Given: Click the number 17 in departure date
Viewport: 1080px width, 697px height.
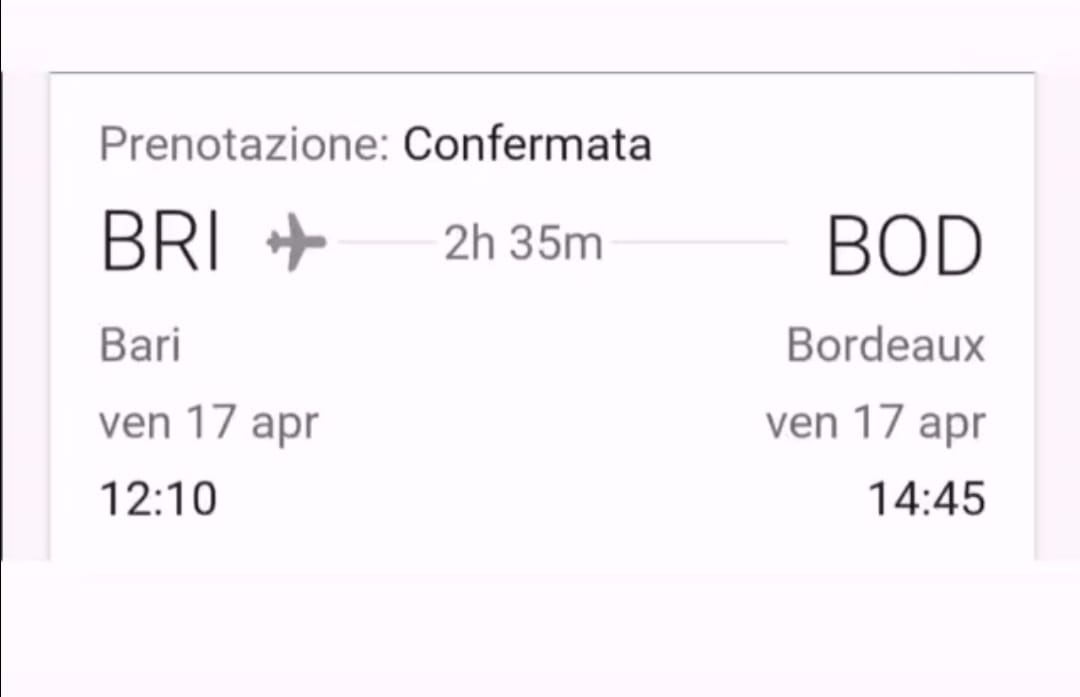Looking at the screenshot, I should point(211,421).
